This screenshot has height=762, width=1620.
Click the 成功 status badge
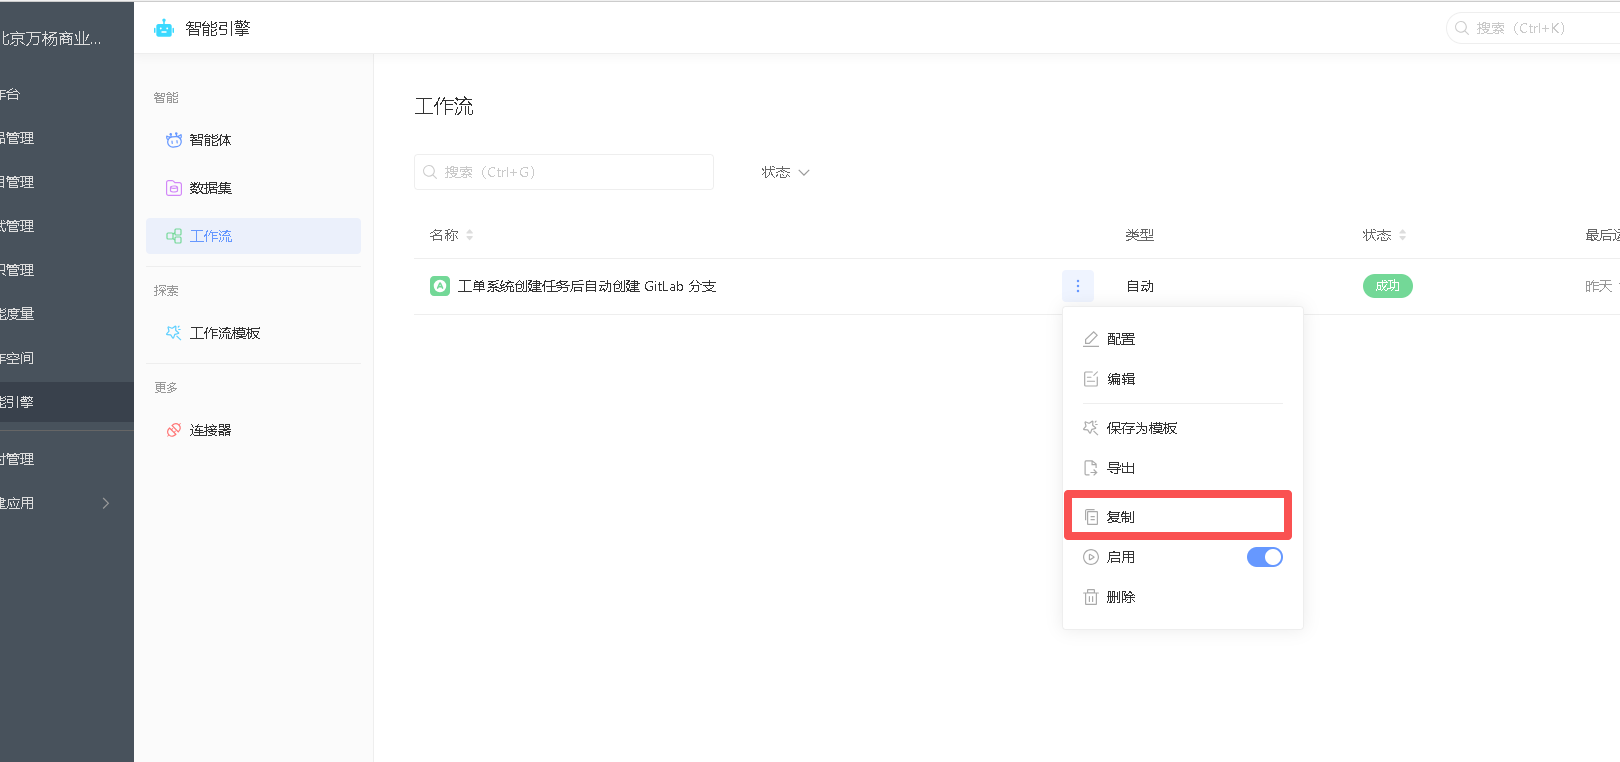pyautogui.click(x=1388, y=286)
